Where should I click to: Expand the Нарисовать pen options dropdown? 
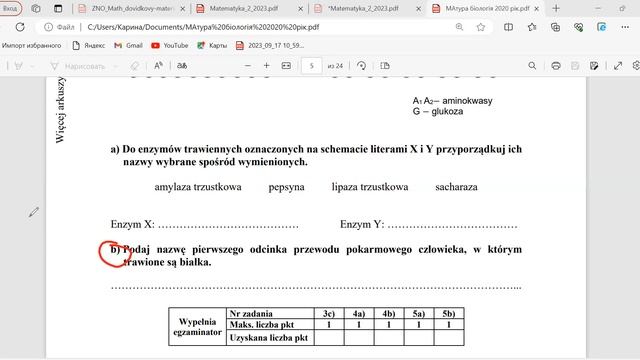coord(116,66)
